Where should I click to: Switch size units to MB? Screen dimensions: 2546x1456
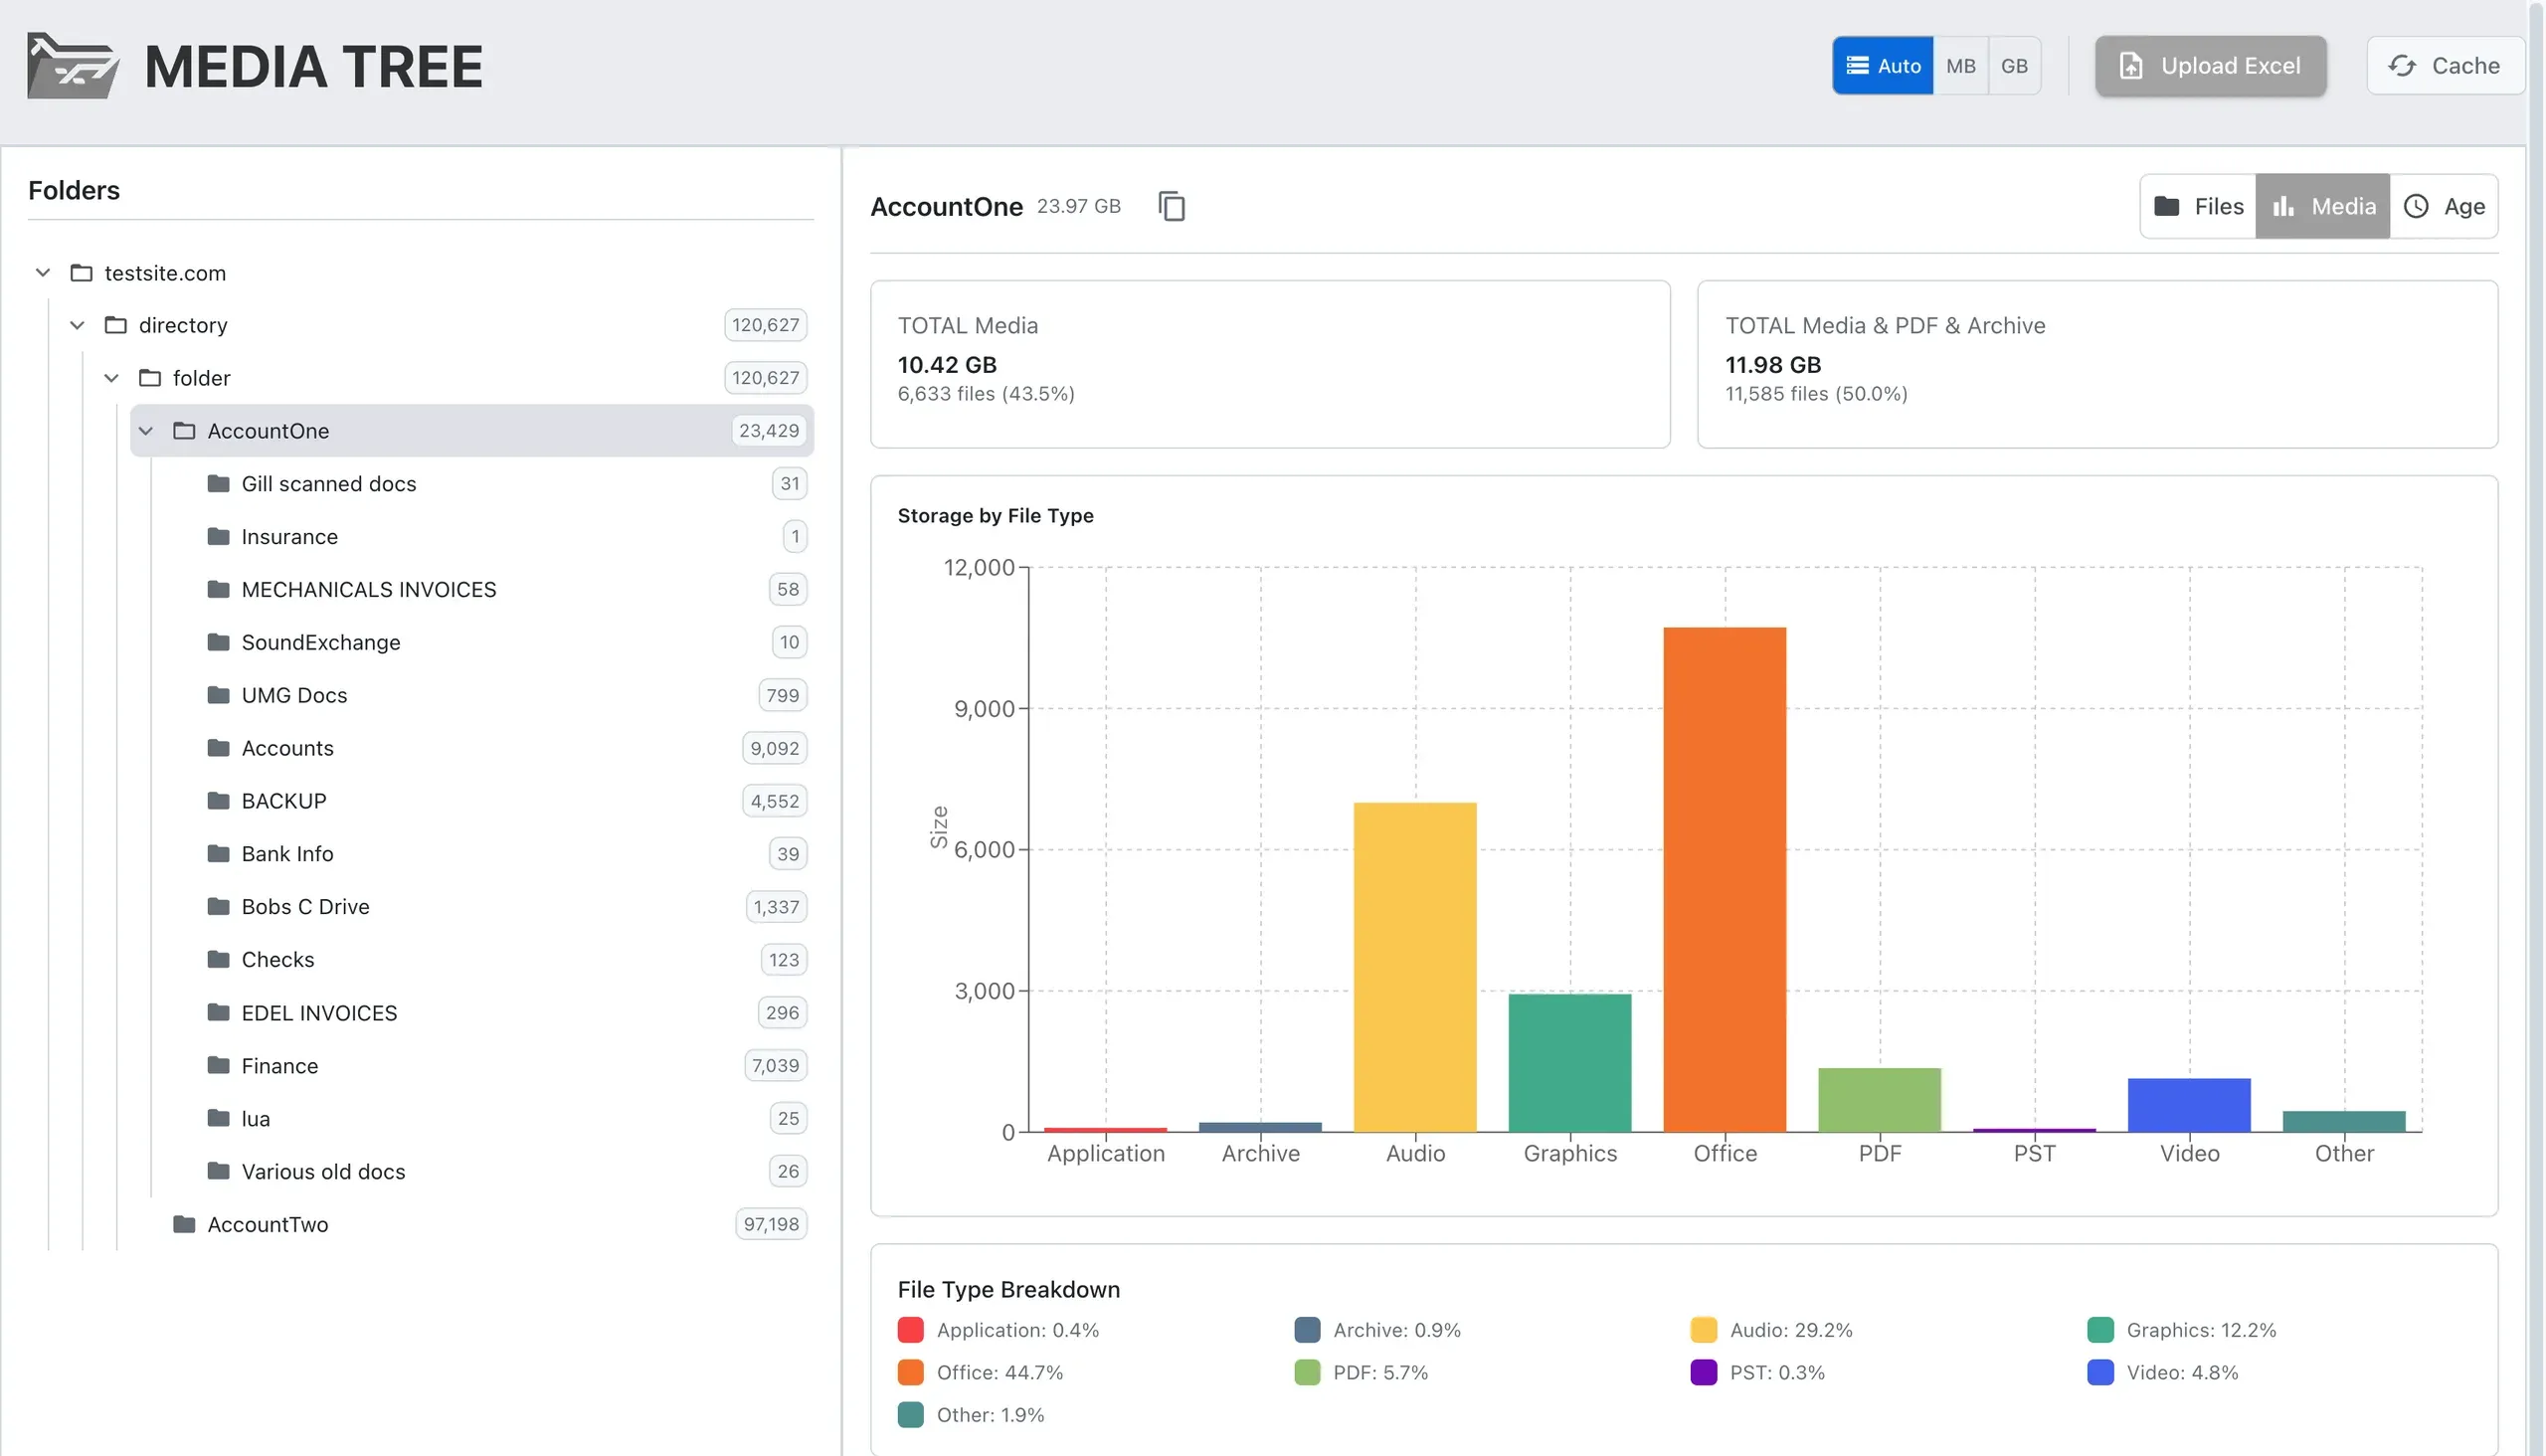(x=1961, y=66)
